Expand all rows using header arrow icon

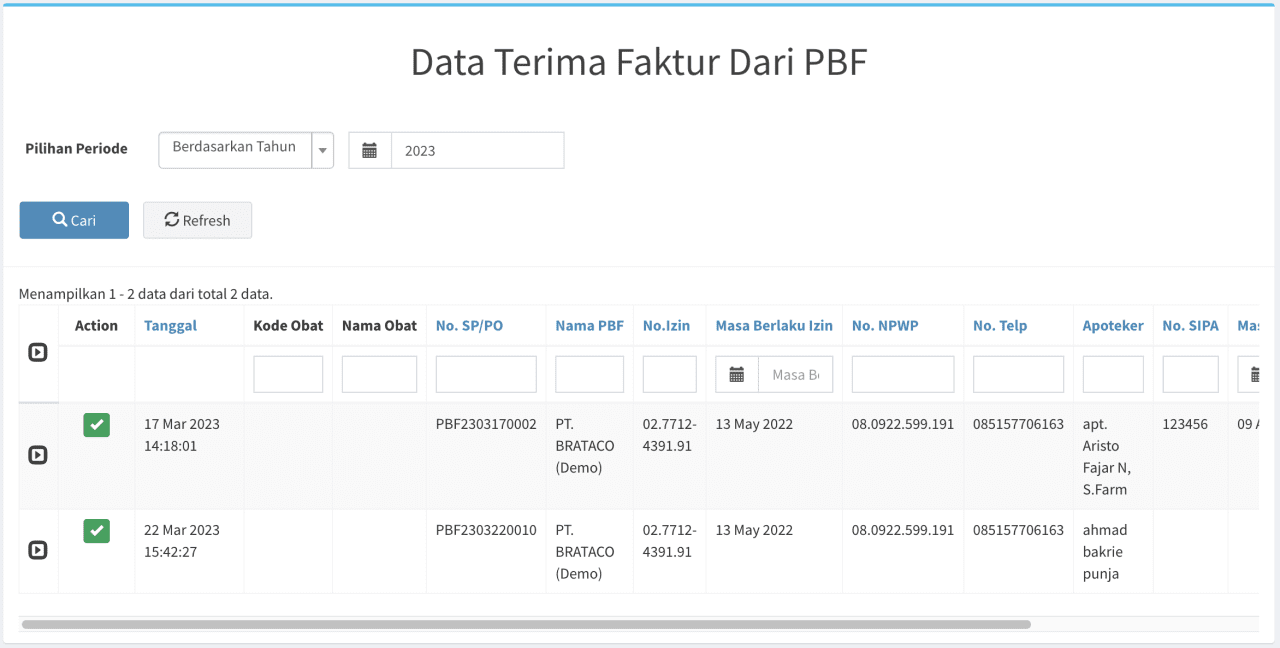pos(38,352)
